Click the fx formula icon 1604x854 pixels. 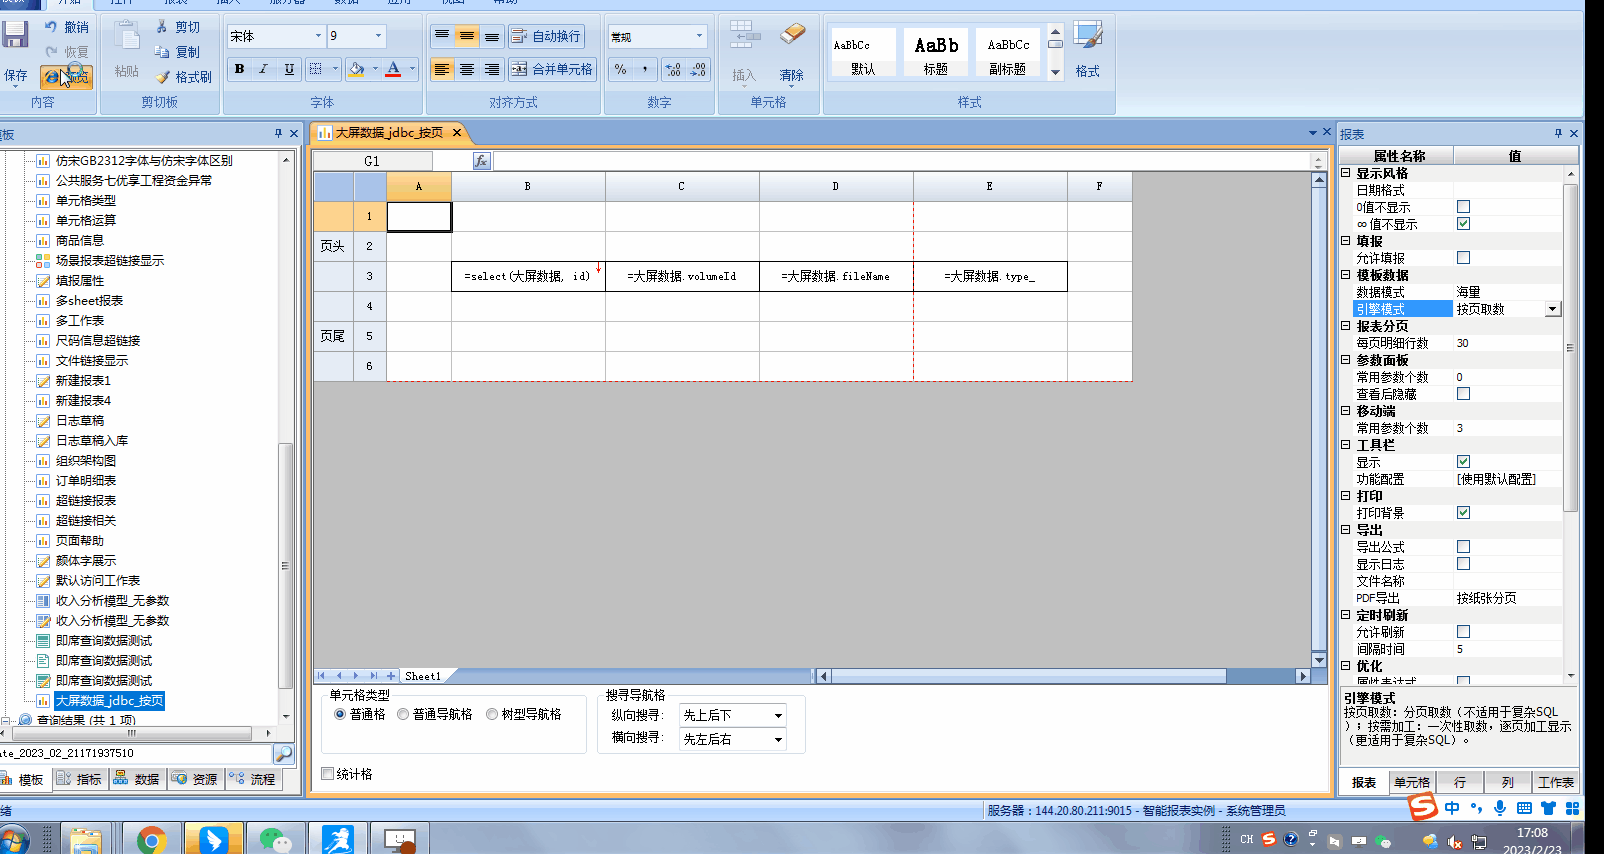point(481,161)
